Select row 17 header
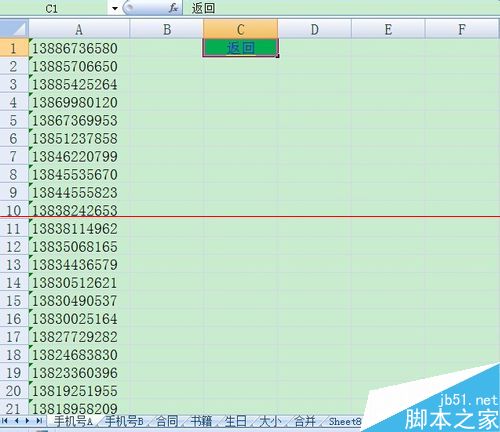Screen dimensions: 500x432 (14, 337)
